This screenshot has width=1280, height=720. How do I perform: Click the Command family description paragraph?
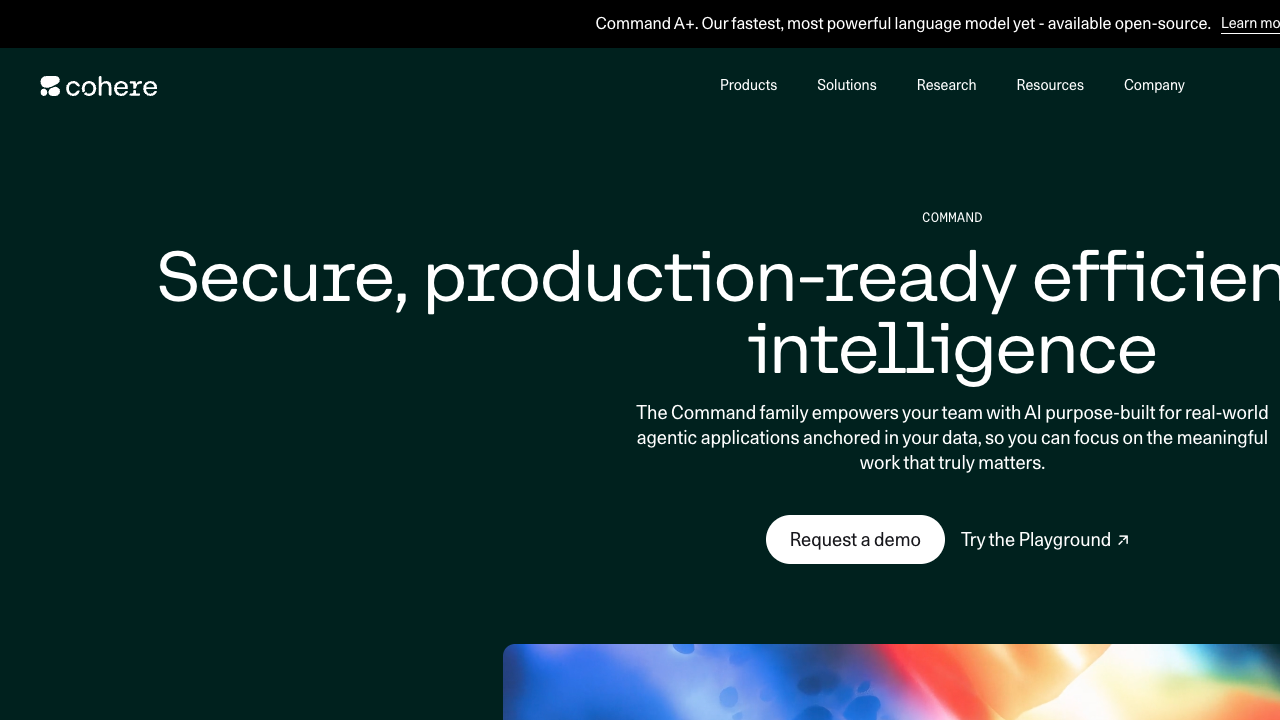pos(952,437)
